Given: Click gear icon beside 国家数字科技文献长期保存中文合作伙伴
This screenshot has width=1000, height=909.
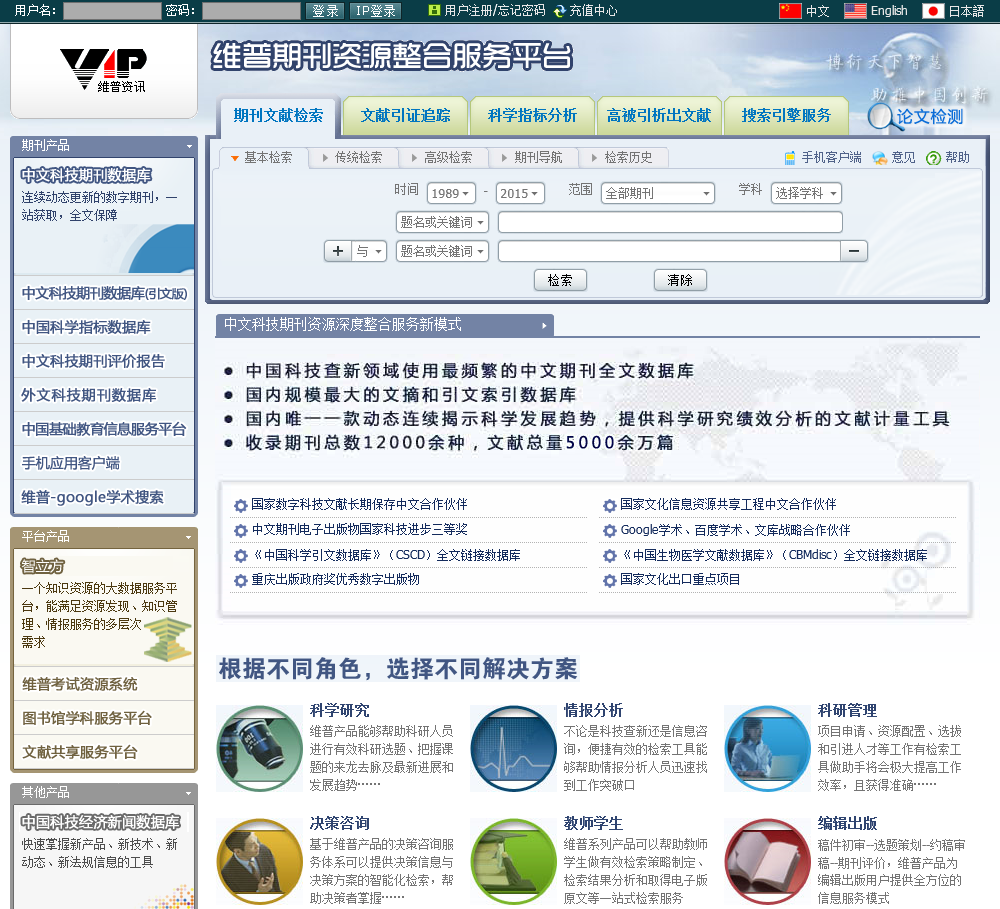Looking at the screenshot, I should 240,505.
